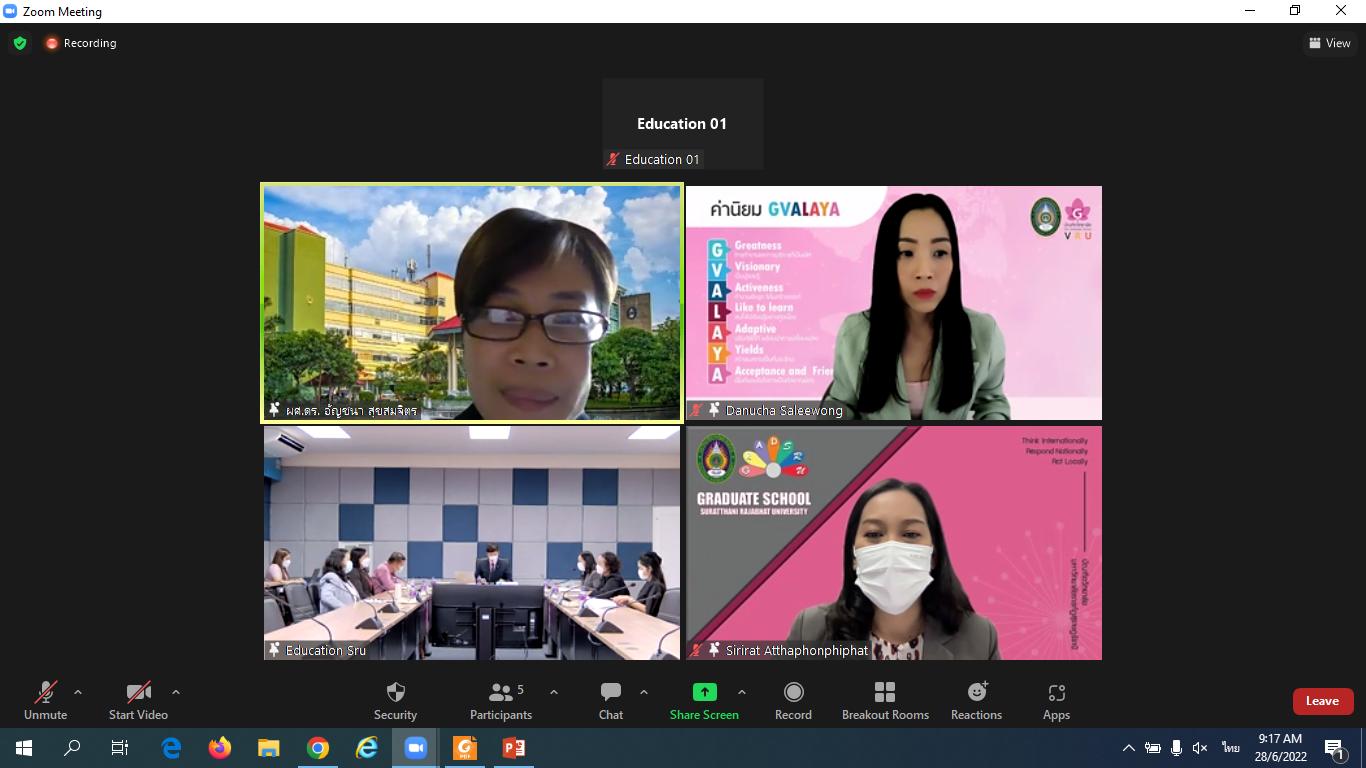Open Windows taskbar search
Screen dimensions: 1366x768
[72, 748]
